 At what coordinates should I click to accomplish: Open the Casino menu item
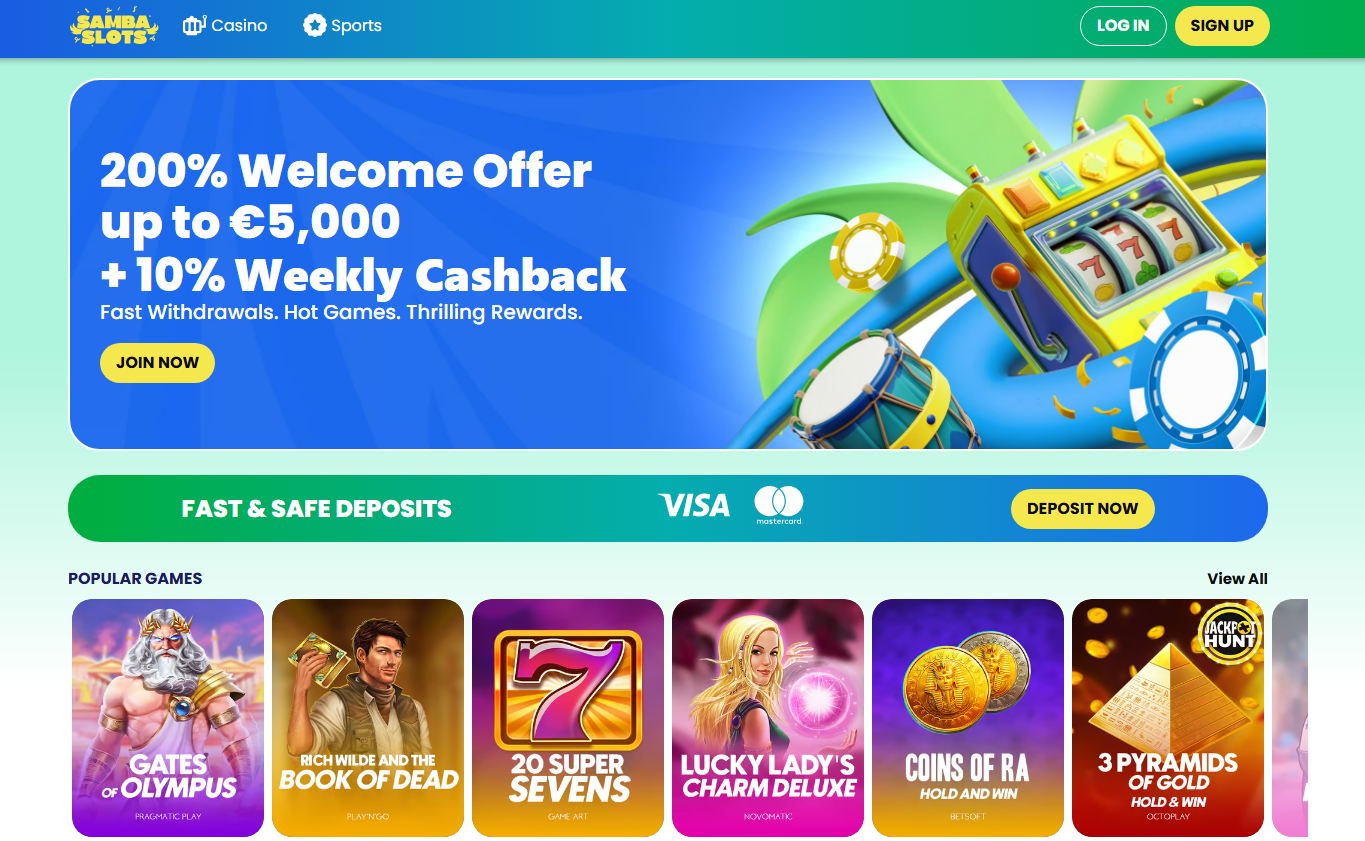click(x=225, y=25)
